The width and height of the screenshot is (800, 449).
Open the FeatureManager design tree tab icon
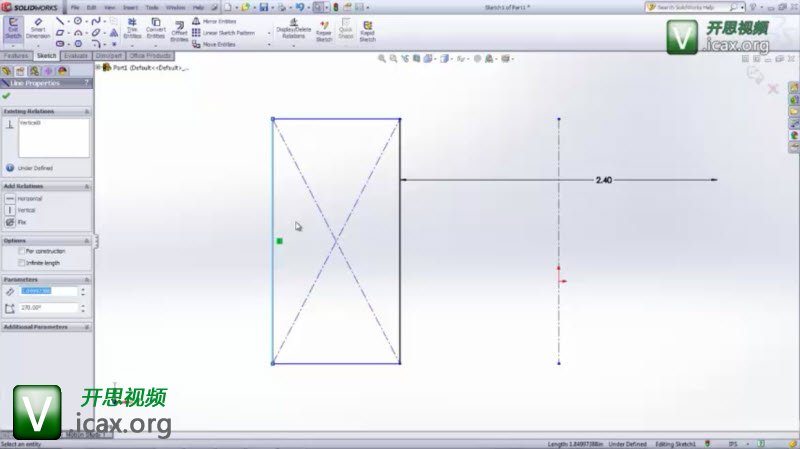point(7,71)
